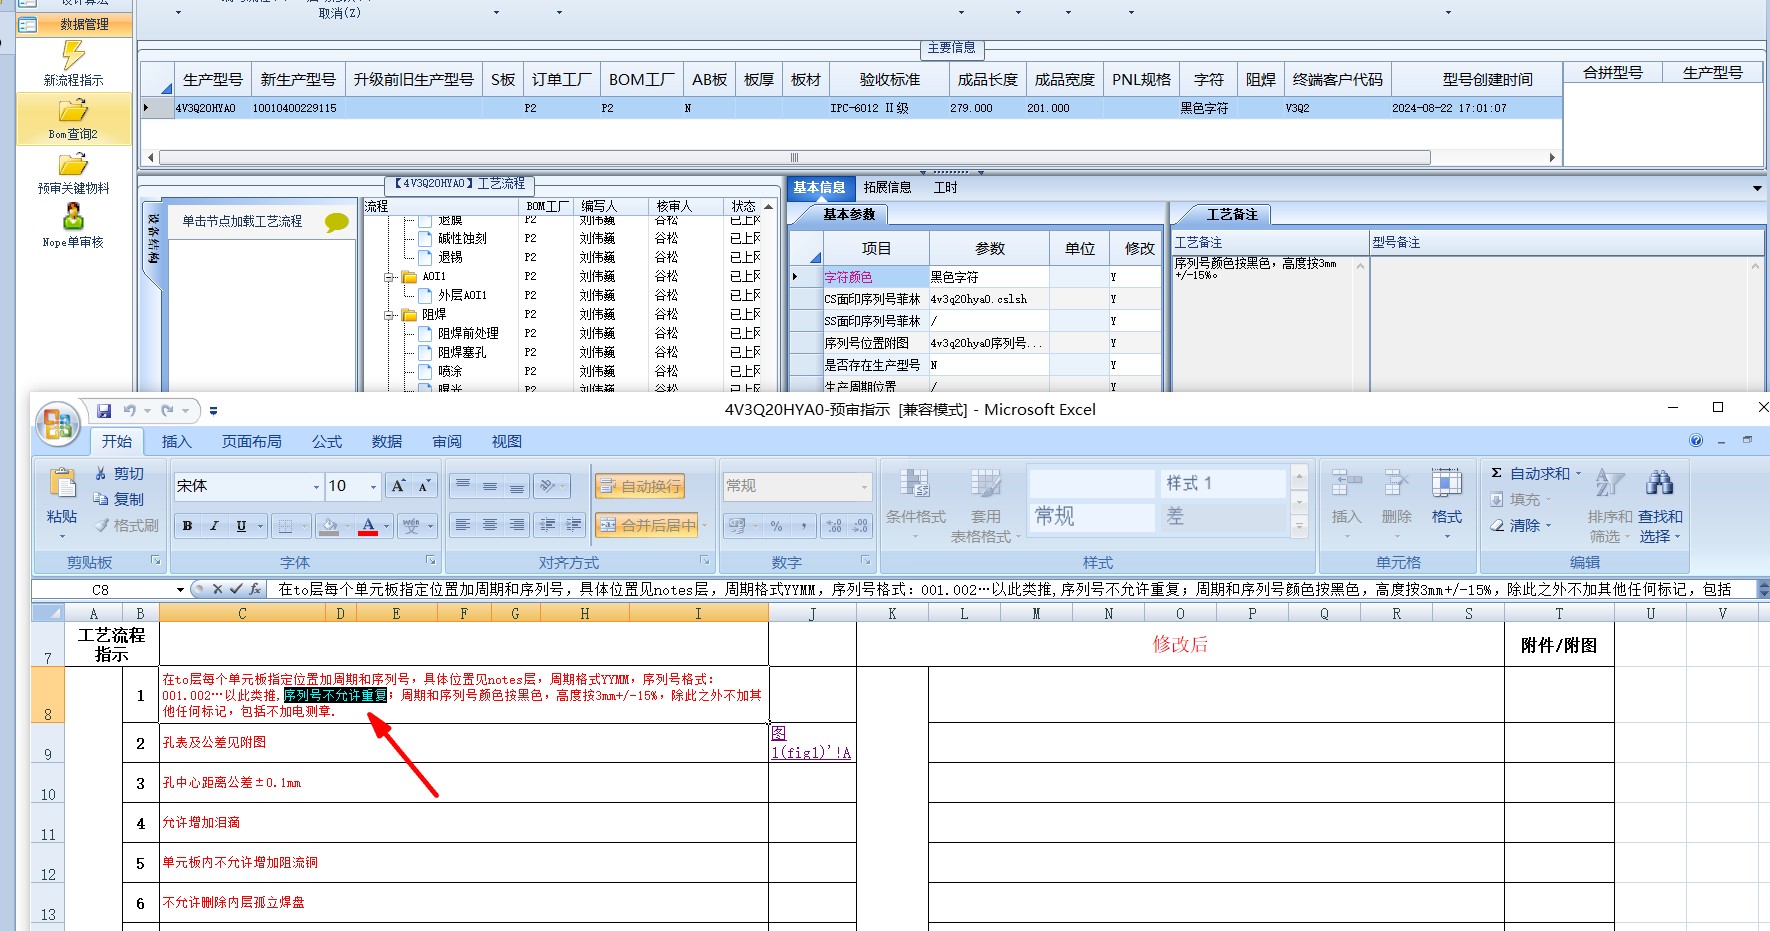Open font (字体) group dialog launcher
The height and width of the screenshot is (931, 1770).
click(x=431, y=561)
